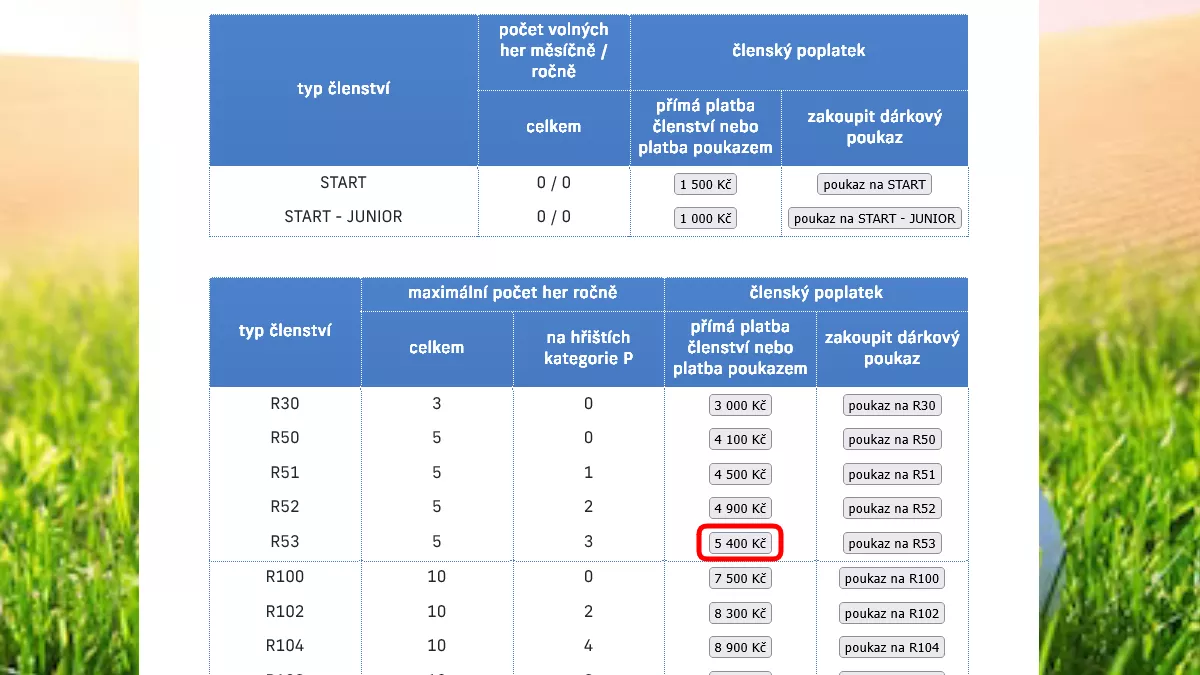The height and width of the screenshot is (675, 1200).
Task: Select the 8 900 Kč R104 price button
Action: click(740, 647)
